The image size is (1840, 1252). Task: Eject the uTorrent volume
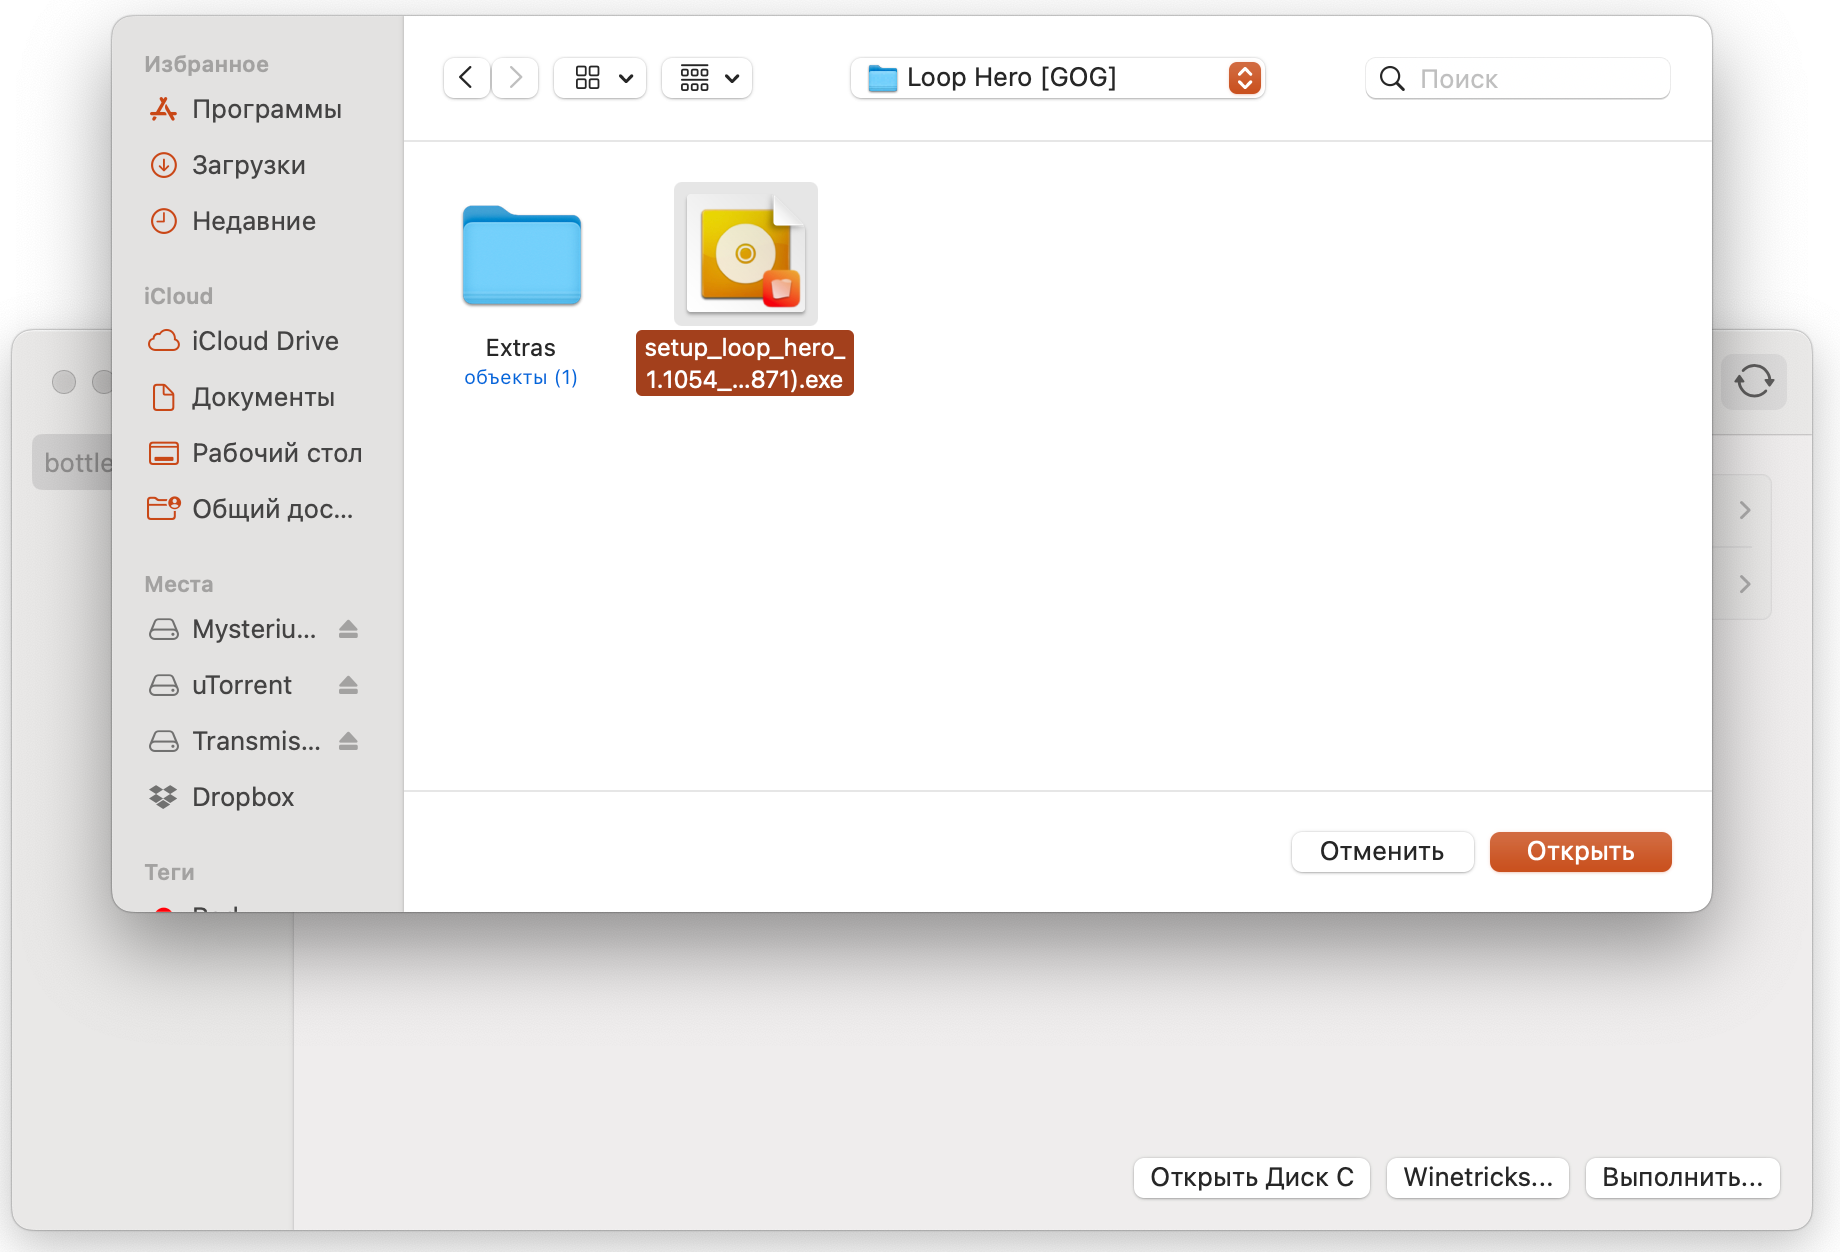click(348, 685)
